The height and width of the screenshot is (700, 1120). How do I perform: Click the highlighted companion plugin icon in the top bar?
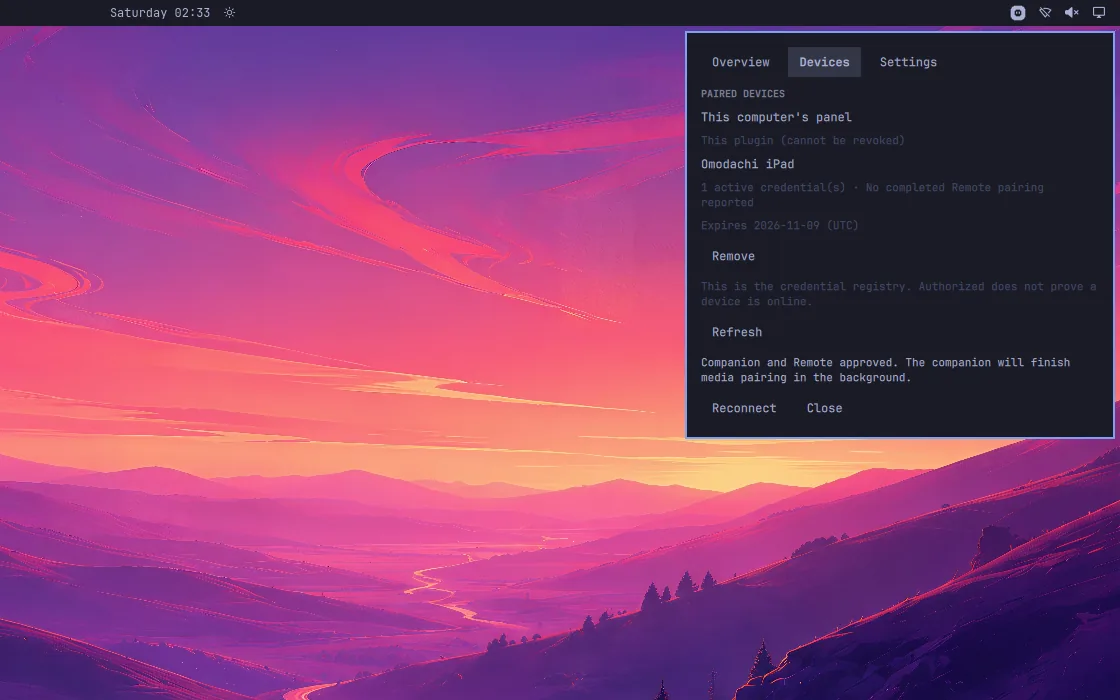click(1018, 13)
